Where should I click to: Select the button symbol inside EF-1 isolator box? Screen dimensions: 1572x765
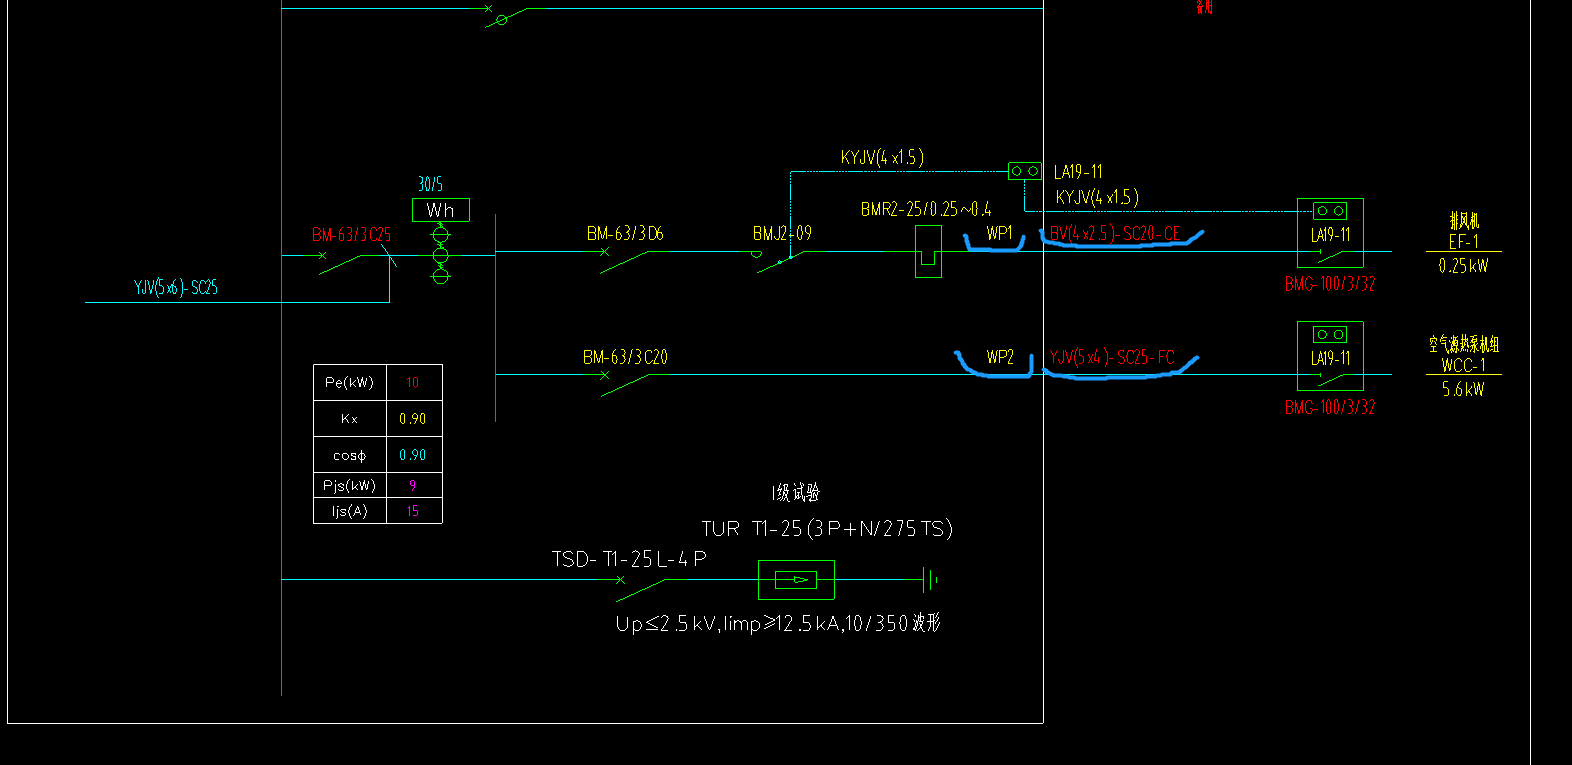(x=1330, y=211)
